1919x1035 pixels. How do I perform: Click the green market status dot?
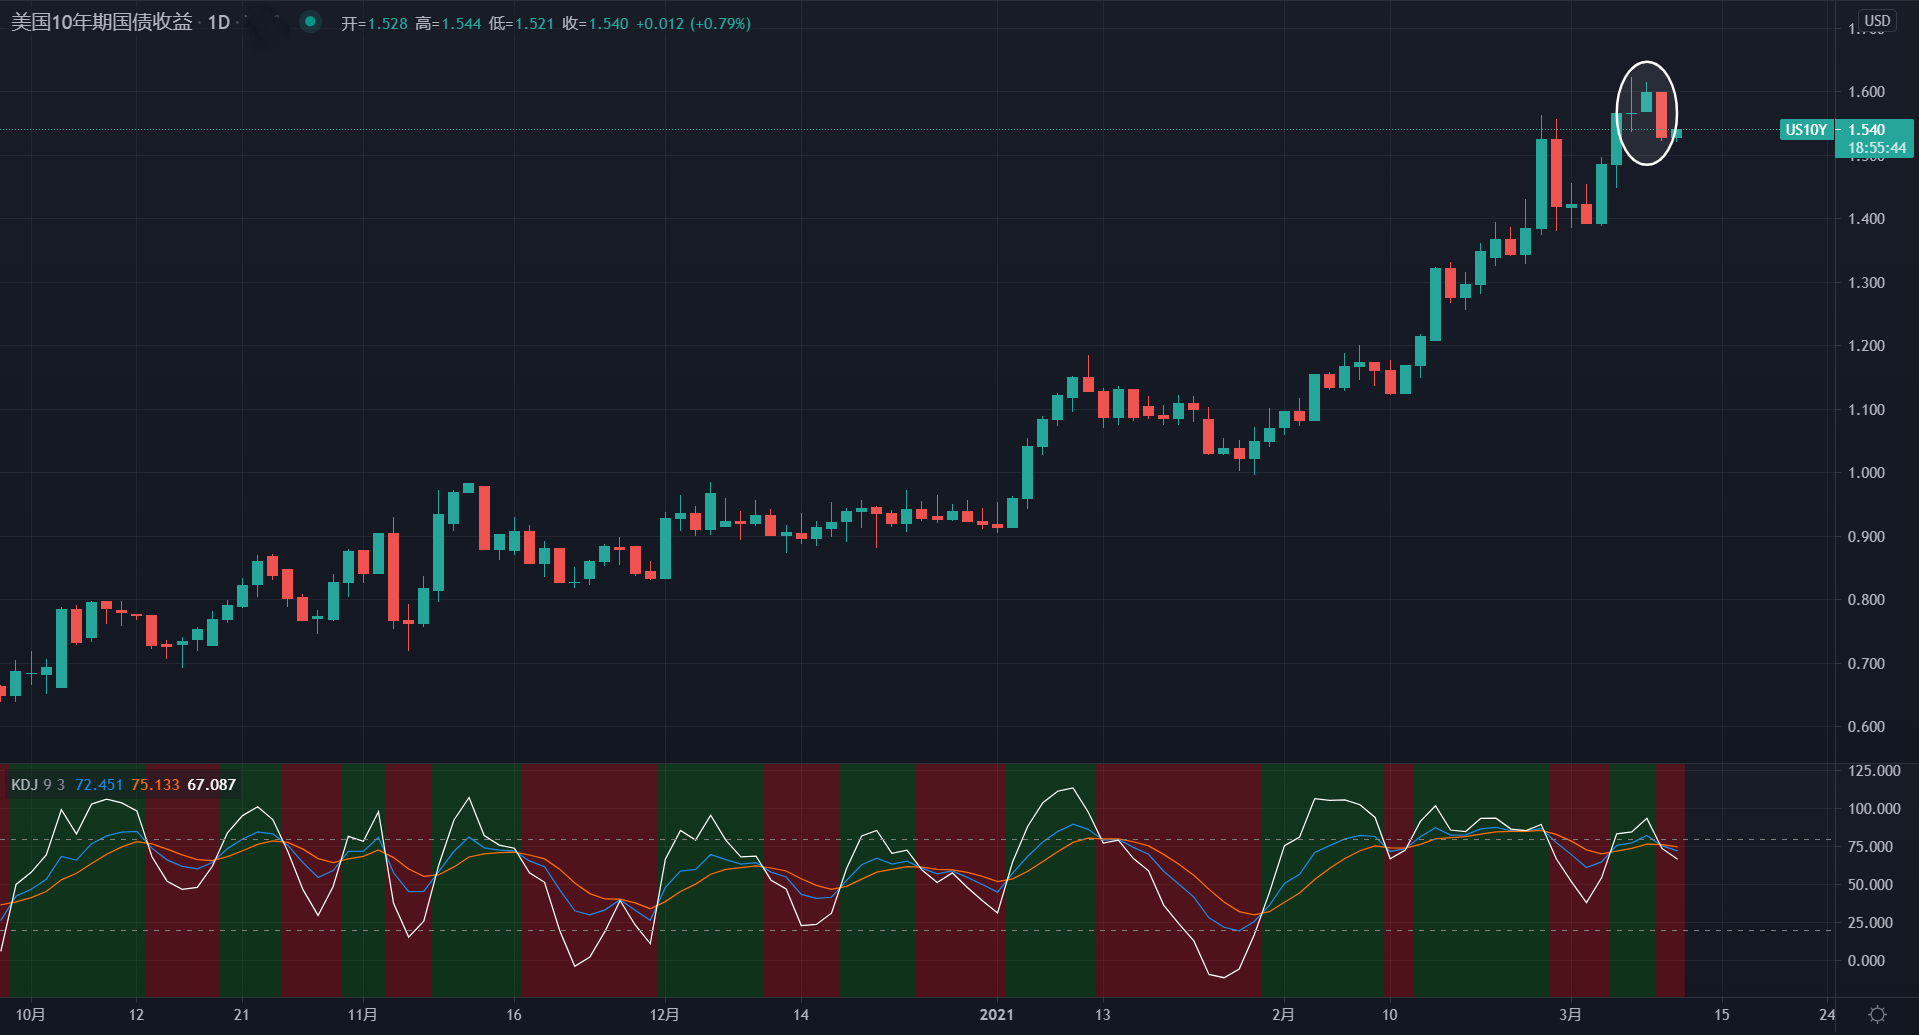click(x=311, y=21)
